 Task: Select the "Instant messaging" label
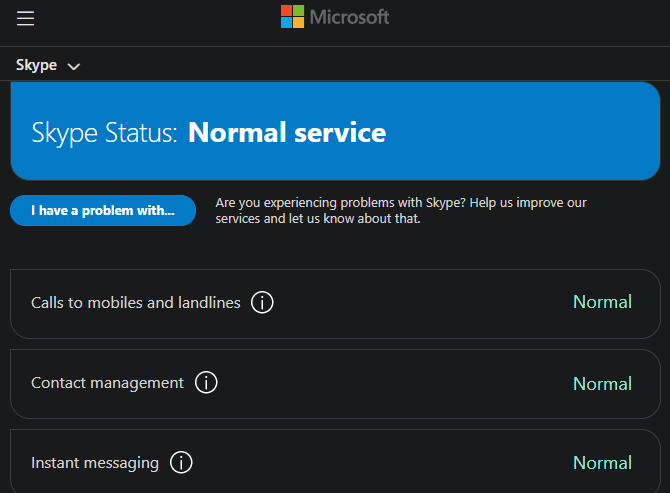(x=95, y=463)
